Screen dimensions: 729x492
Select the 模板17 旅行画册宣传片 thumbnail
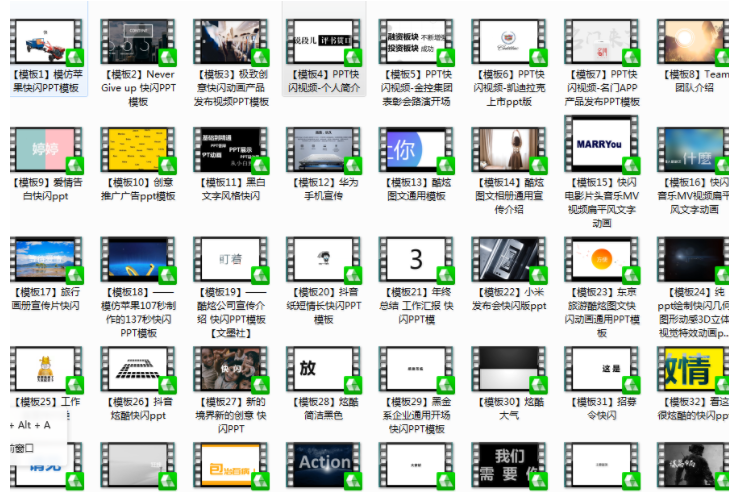pos(46,260)
